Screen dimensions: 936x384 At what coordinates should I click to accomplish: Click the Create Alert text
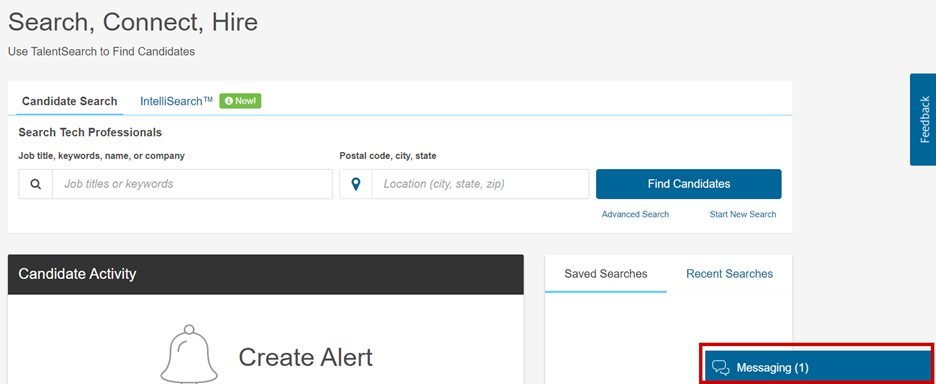click(306, 357)
